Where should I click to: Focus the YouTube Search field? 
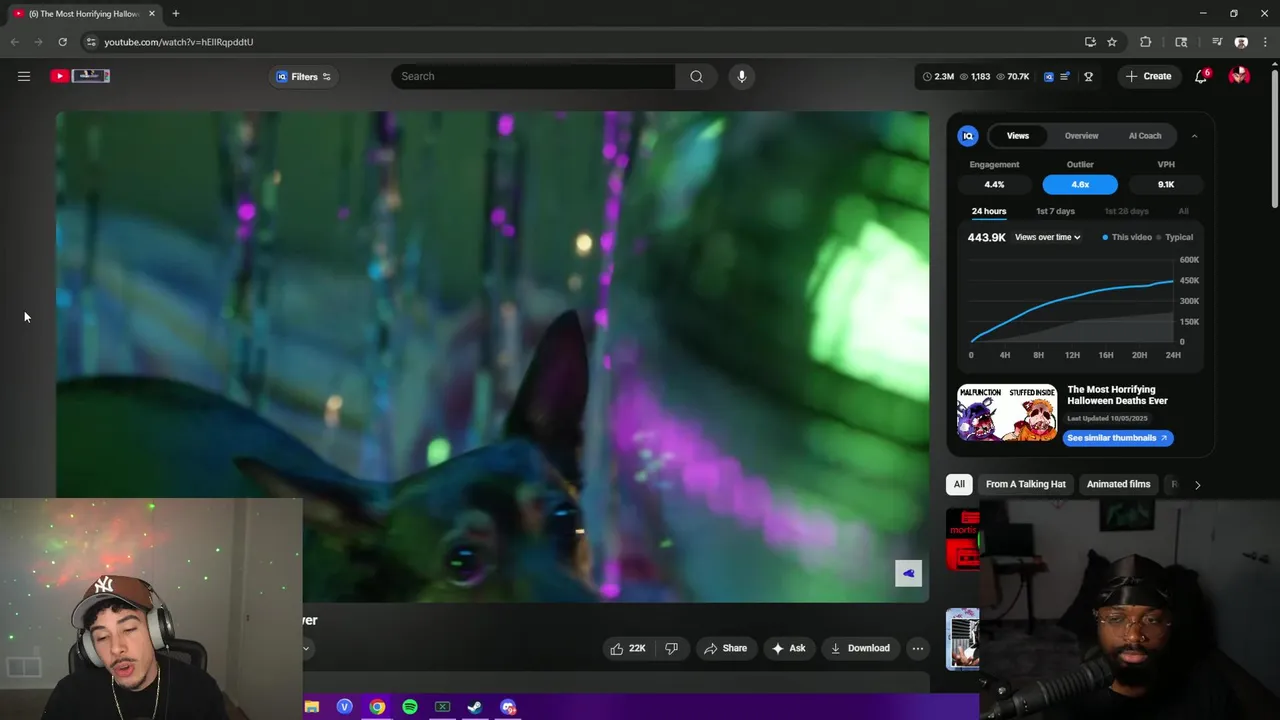click(533, 77)
